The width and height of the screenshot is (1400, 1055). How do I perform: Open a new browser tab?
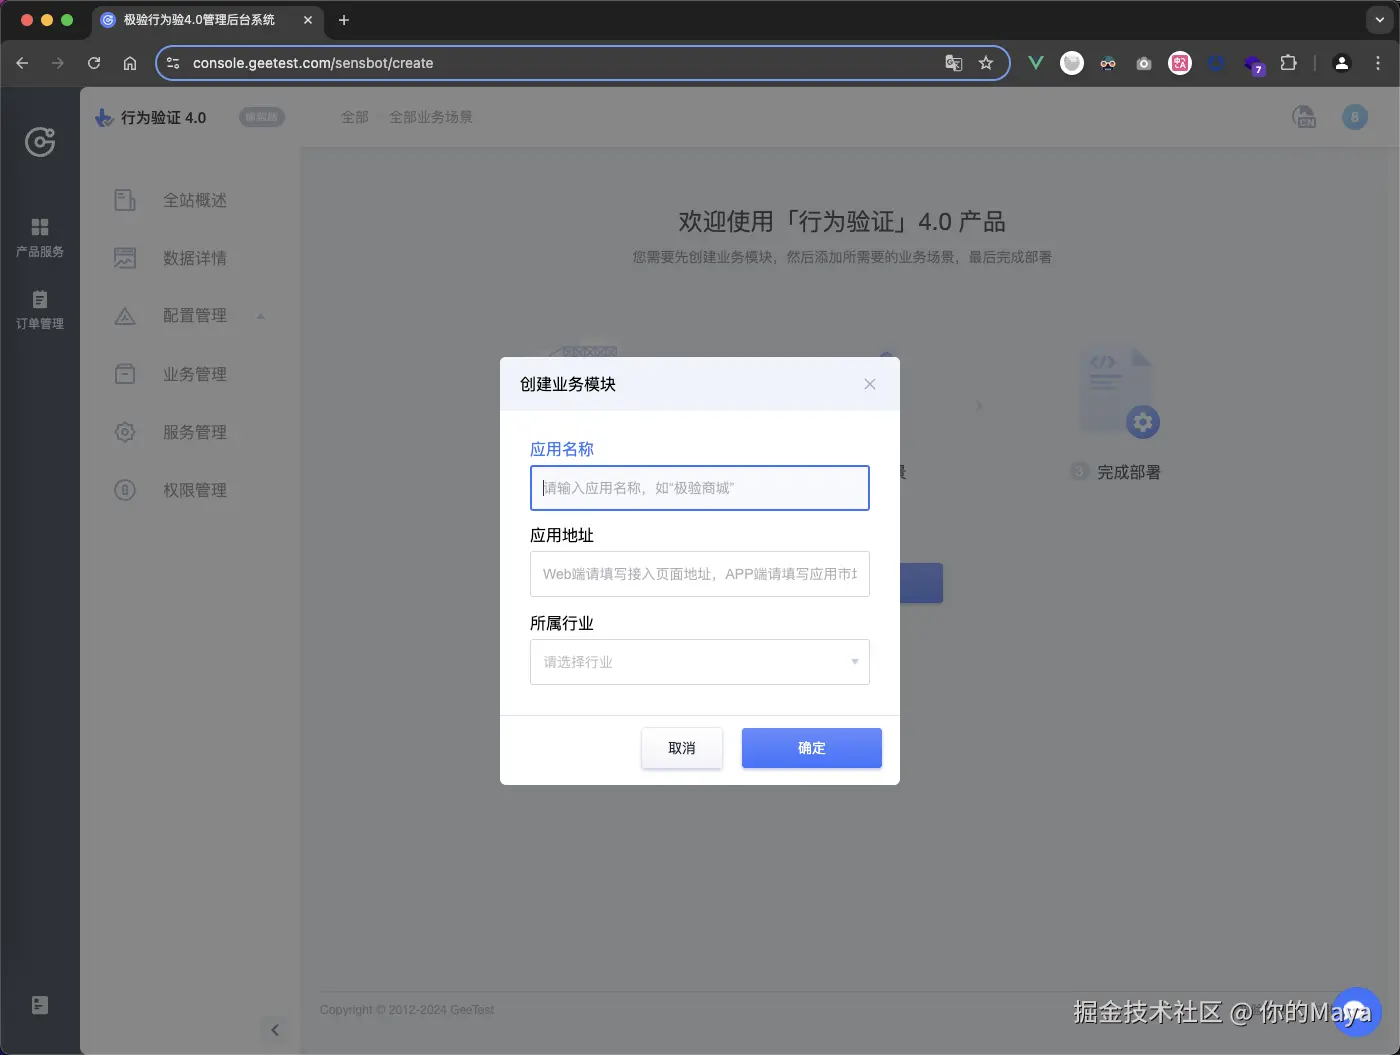[x=343, y=20]
